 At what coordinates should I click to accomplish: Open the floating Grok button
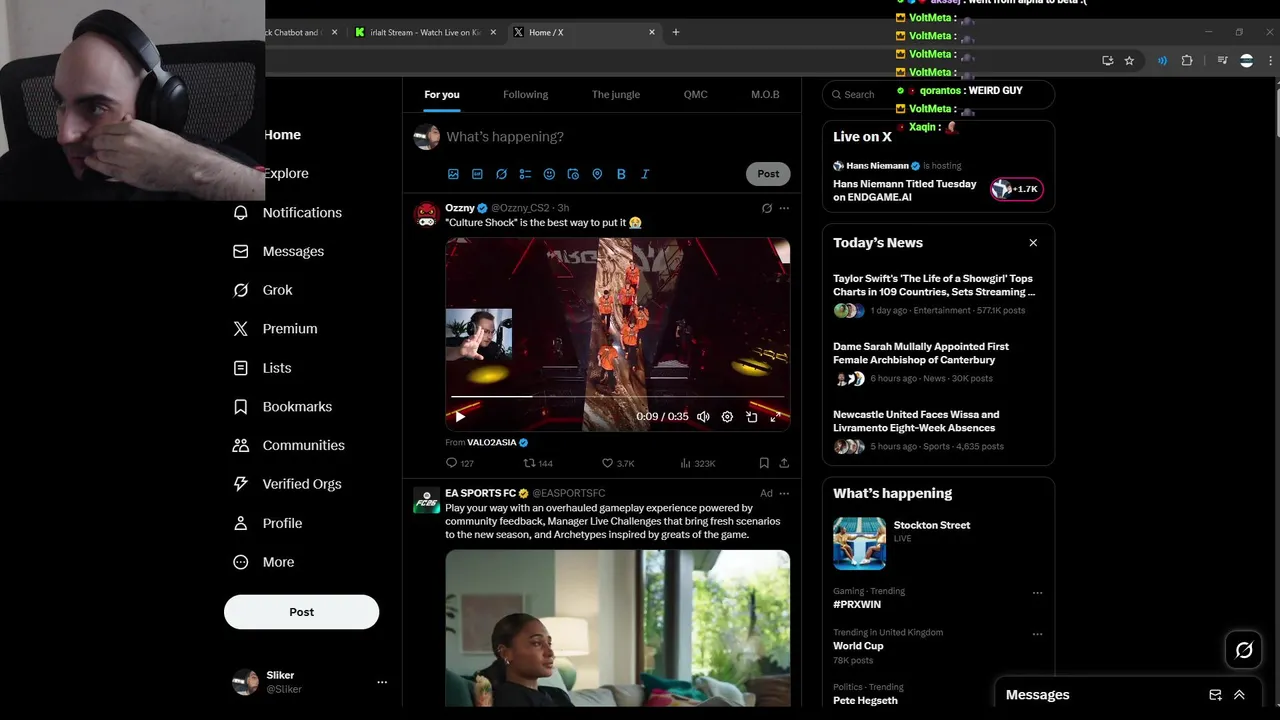(x=1244, y=650)
